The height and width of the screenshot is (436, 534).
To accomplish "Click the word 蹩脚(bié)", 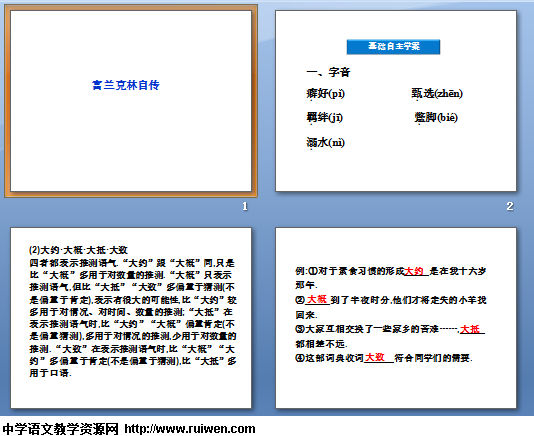I will tap(436, 118).
